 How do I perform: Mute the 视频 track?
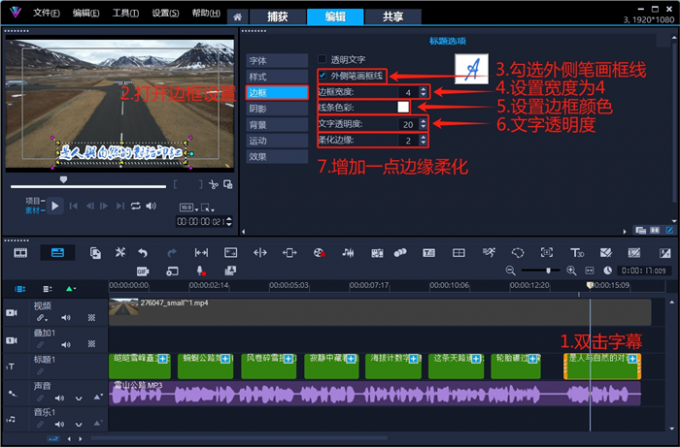(65, 318)
